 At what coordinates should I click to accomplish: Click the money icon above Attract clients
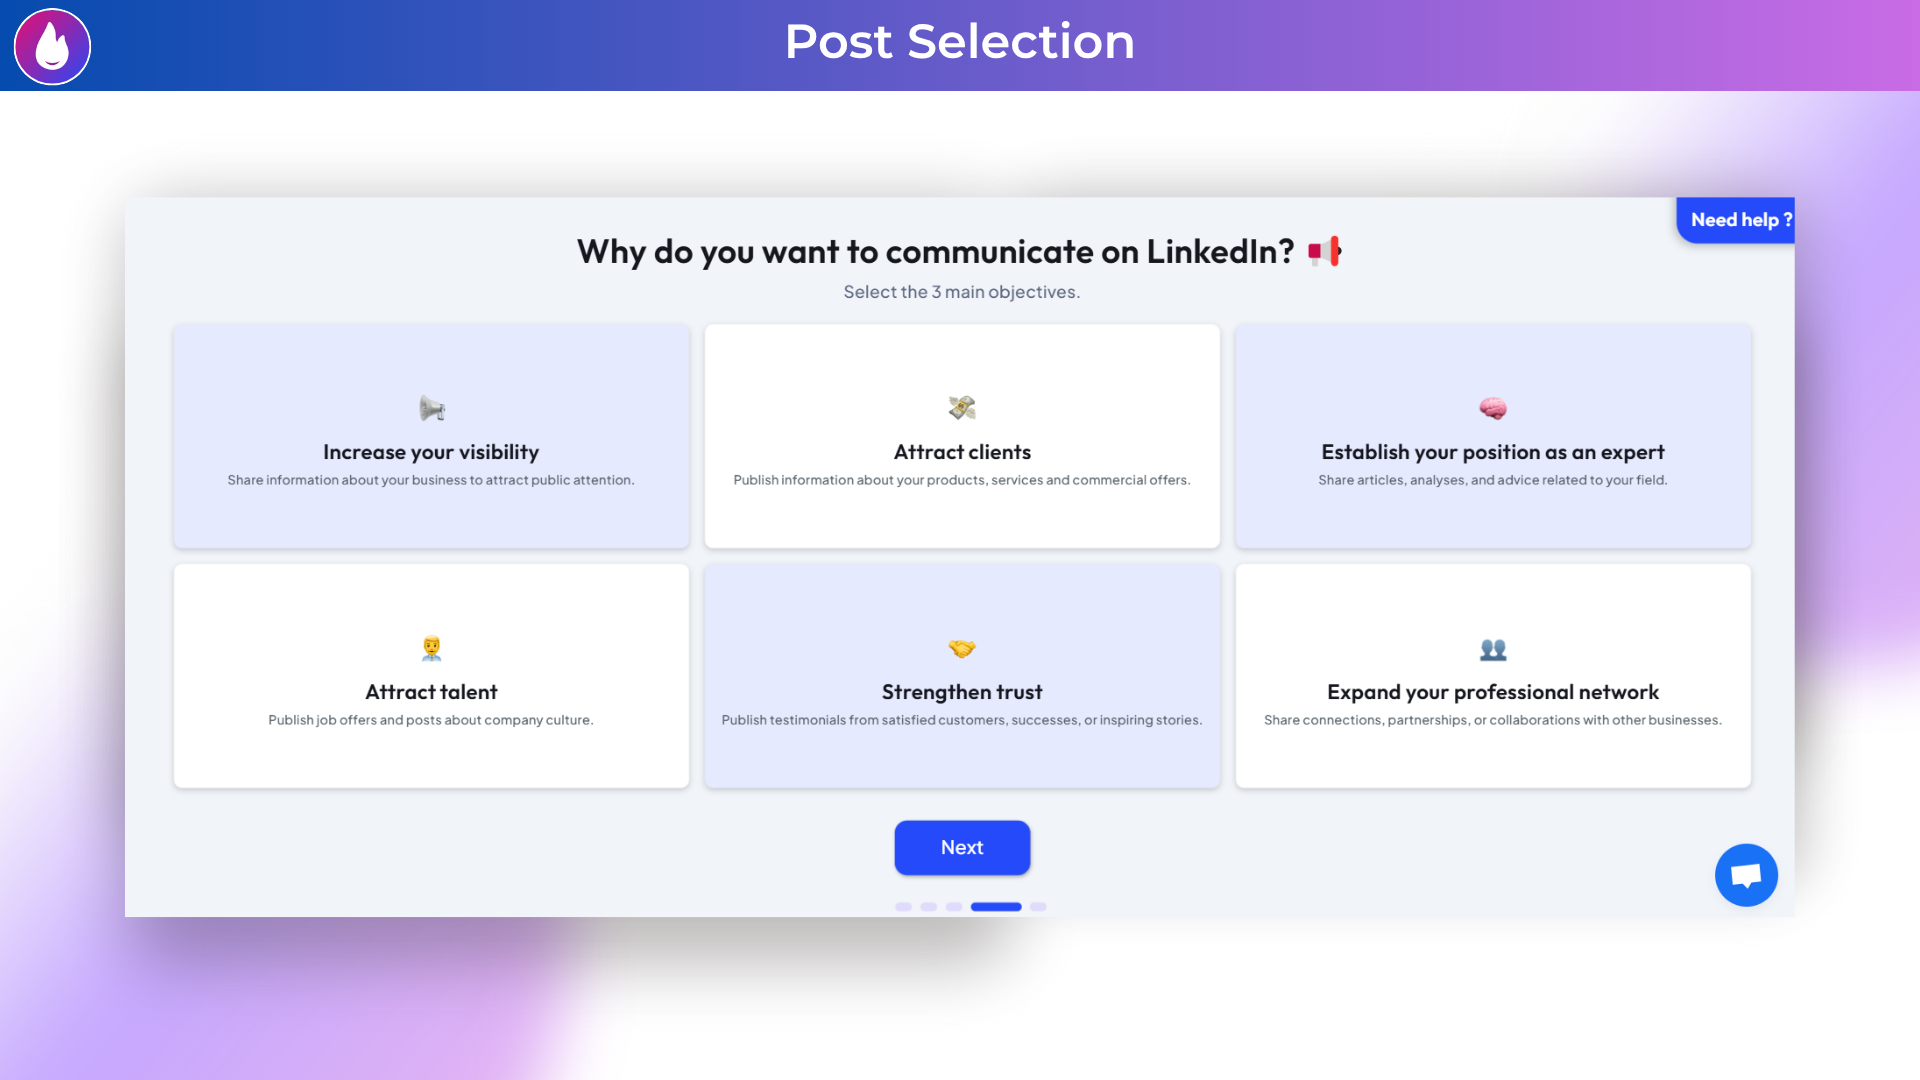point(962,408)
